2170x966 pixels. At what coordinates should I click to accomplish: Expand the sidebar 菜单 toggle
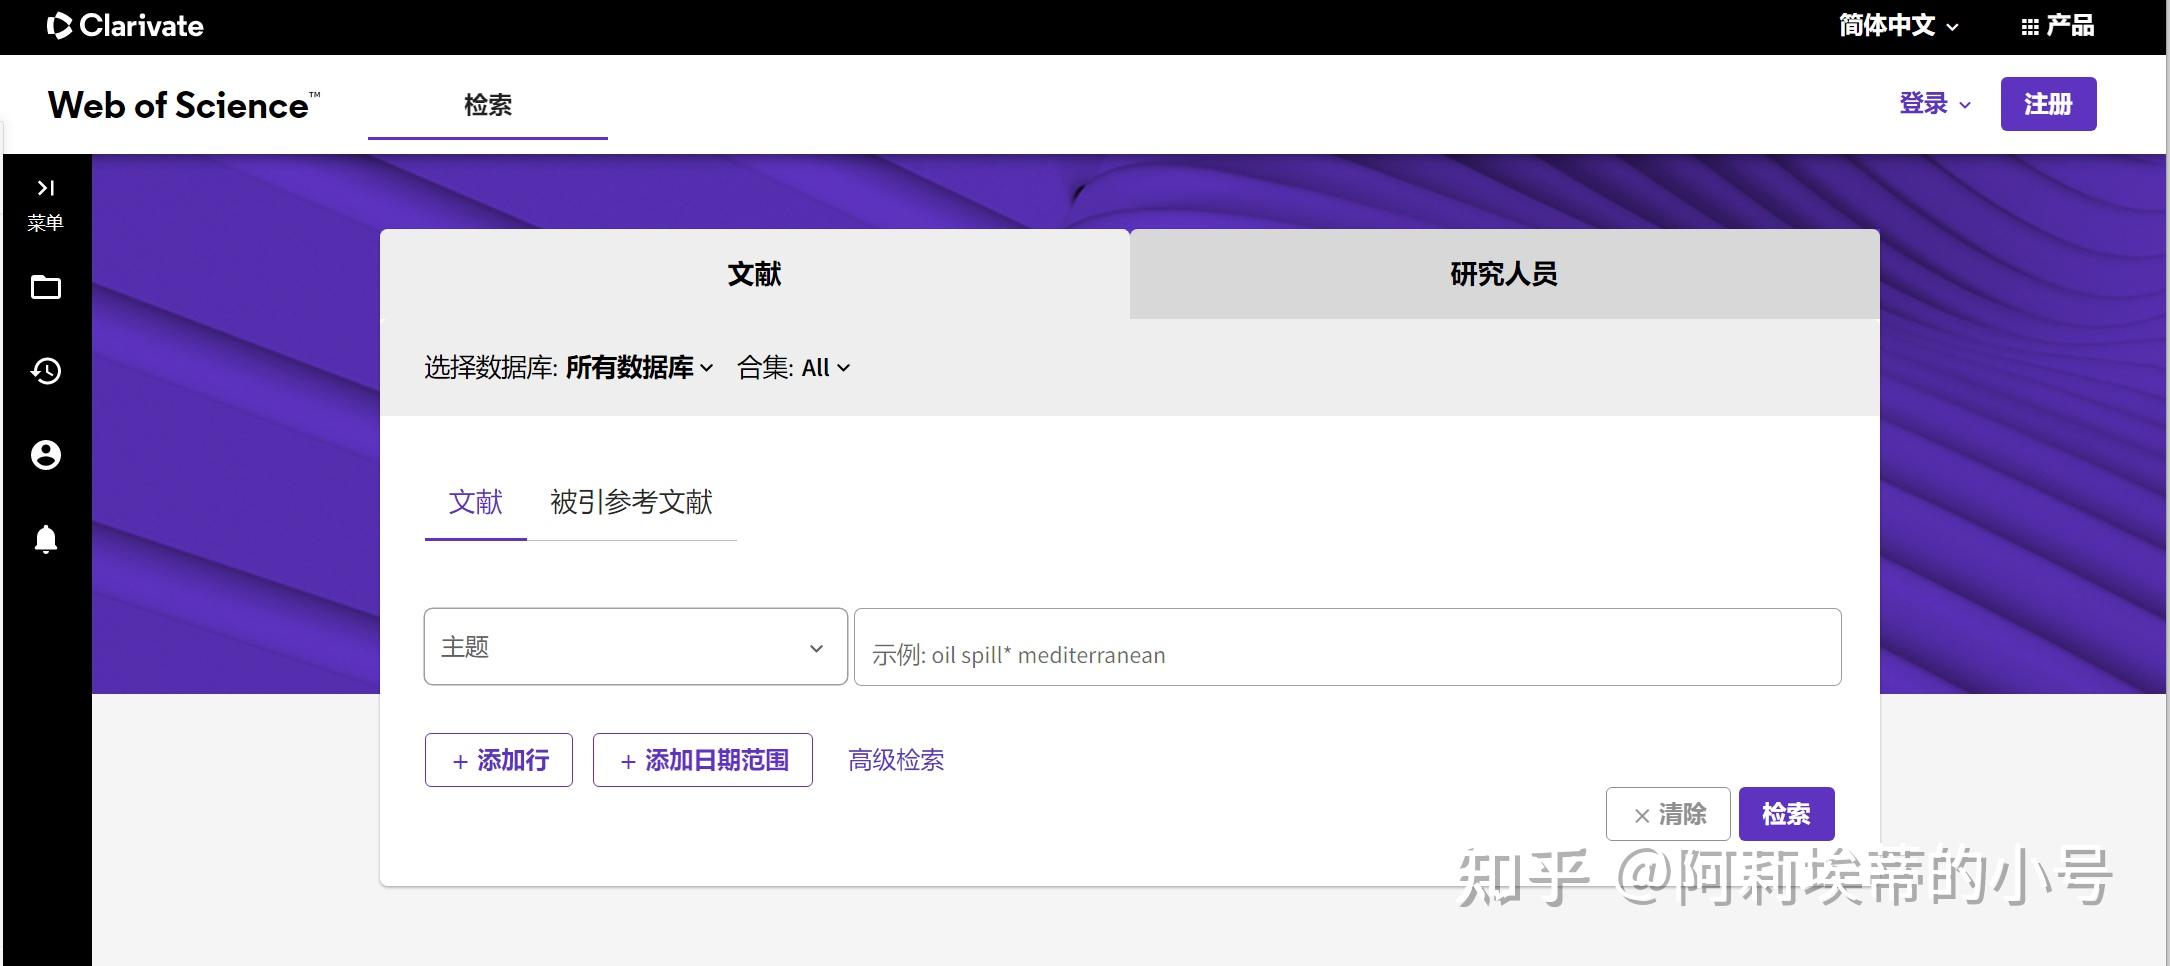[45, 204]
